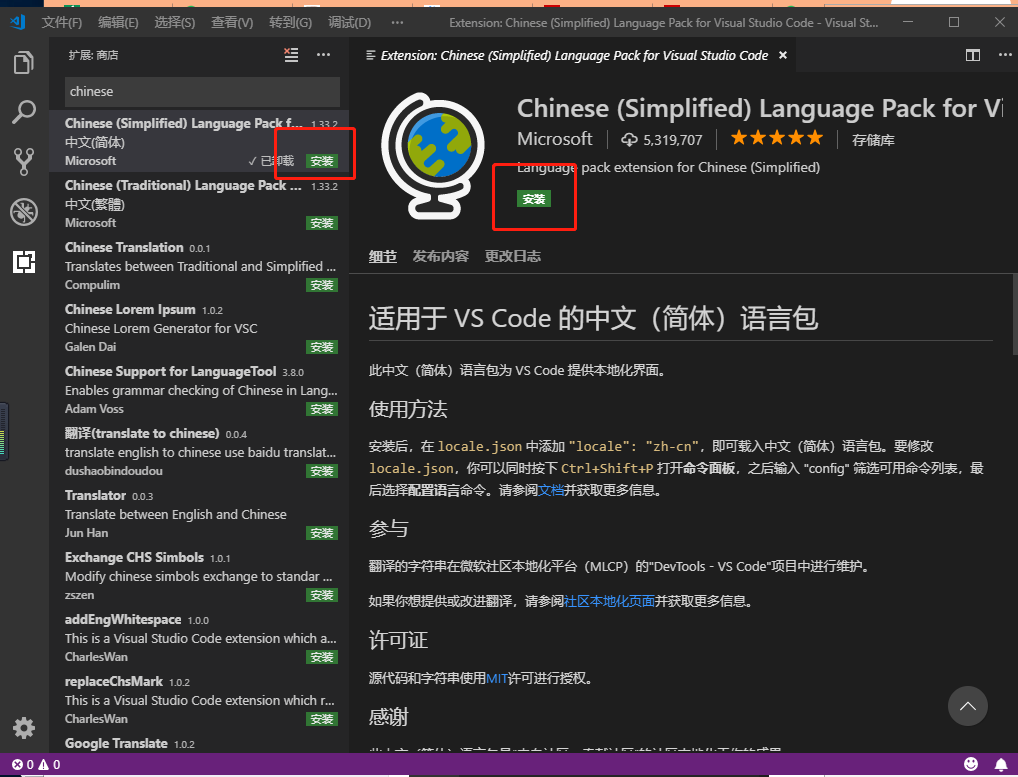1018x777 pixels.
Task: Switch to the 细节 tab
Action: pyautogui.click(x=382, y=256)
